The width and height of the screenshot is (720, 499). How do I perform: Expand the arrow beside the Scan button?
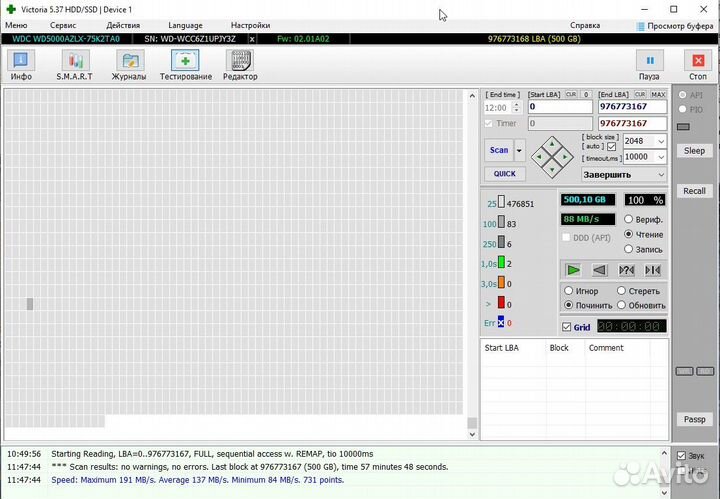coord(519,151)
